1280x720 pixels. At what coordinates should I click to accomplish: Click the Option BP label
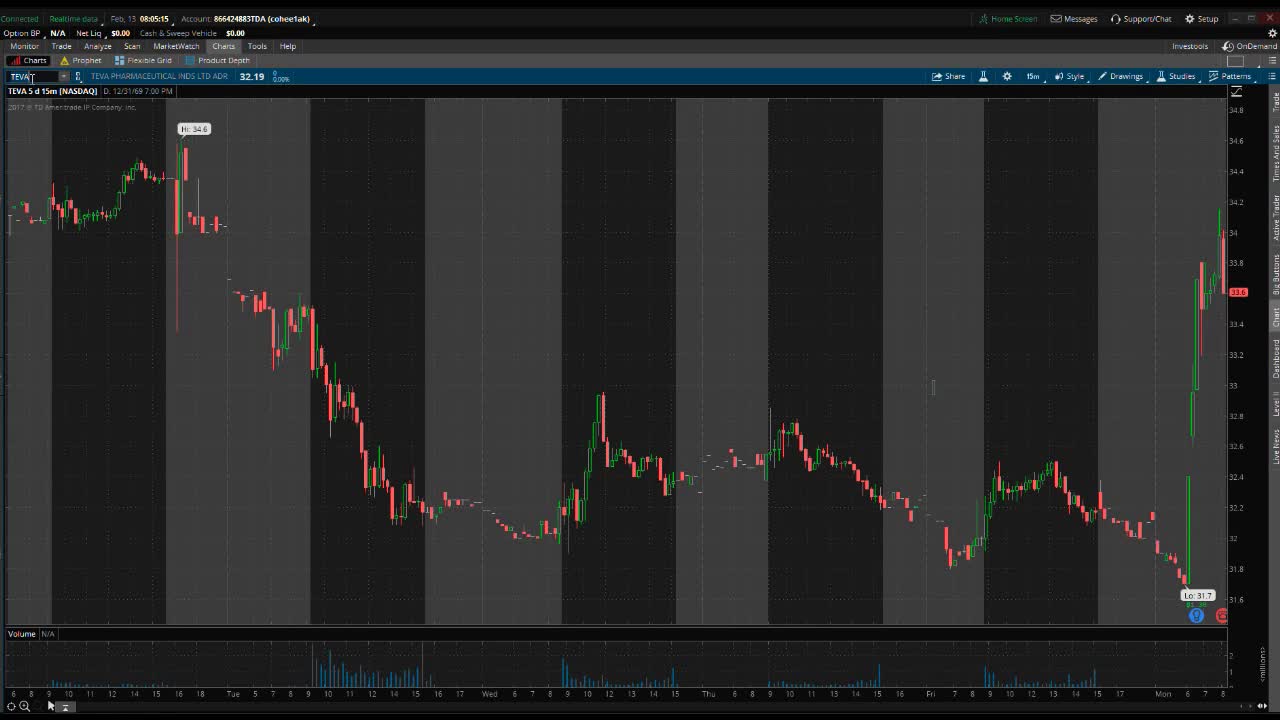(x=22, y=33)
